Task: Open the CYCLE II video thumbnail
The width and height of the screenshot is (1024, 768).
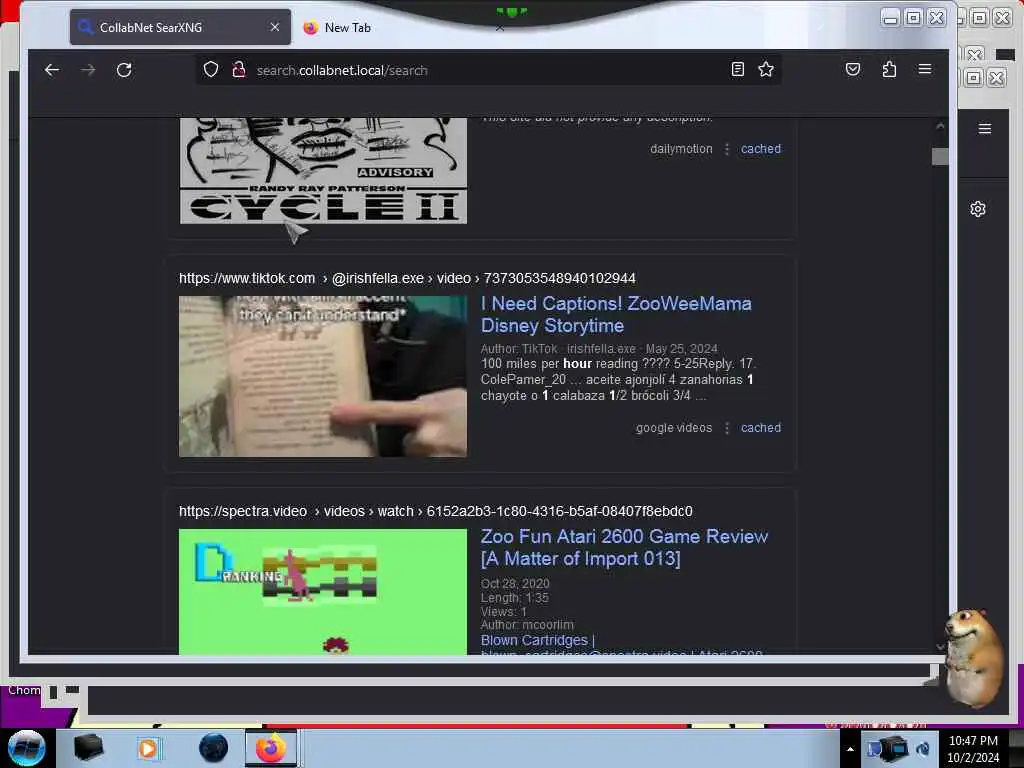Action: click(323, 171)
